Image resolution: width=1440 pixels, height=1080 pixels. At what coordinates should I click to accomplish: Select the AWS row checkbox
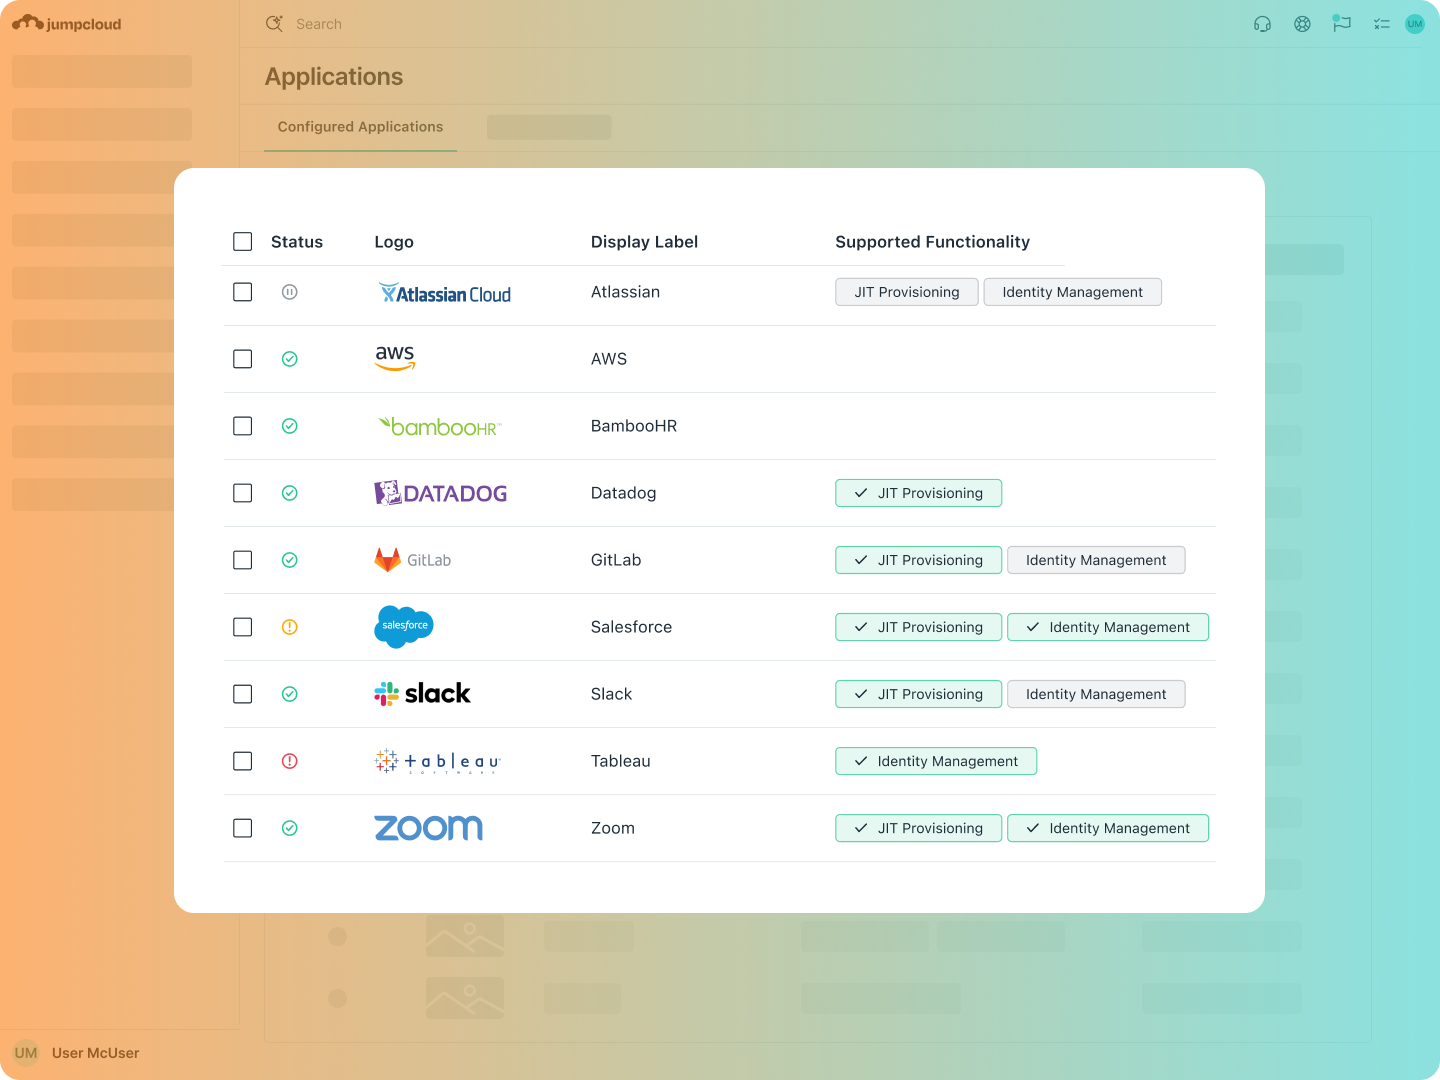pos(243,358)
